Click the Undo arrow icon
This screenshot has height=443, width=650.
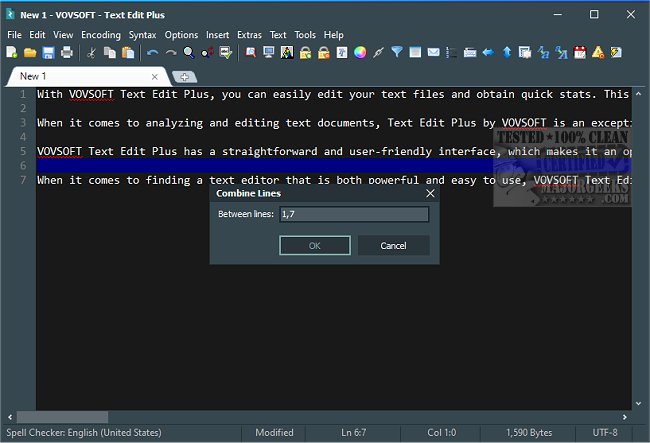click(x=153, y=52)
